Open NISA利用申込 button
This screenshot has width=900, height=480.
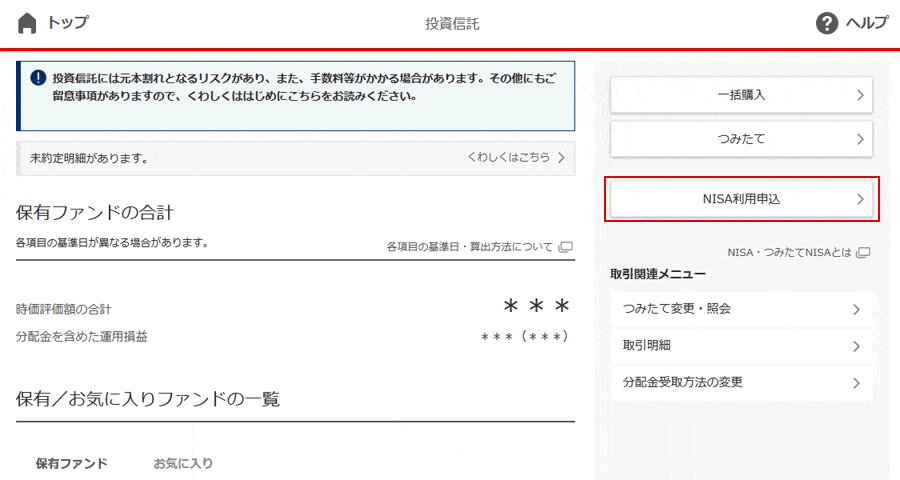click(x=741, y=199)
